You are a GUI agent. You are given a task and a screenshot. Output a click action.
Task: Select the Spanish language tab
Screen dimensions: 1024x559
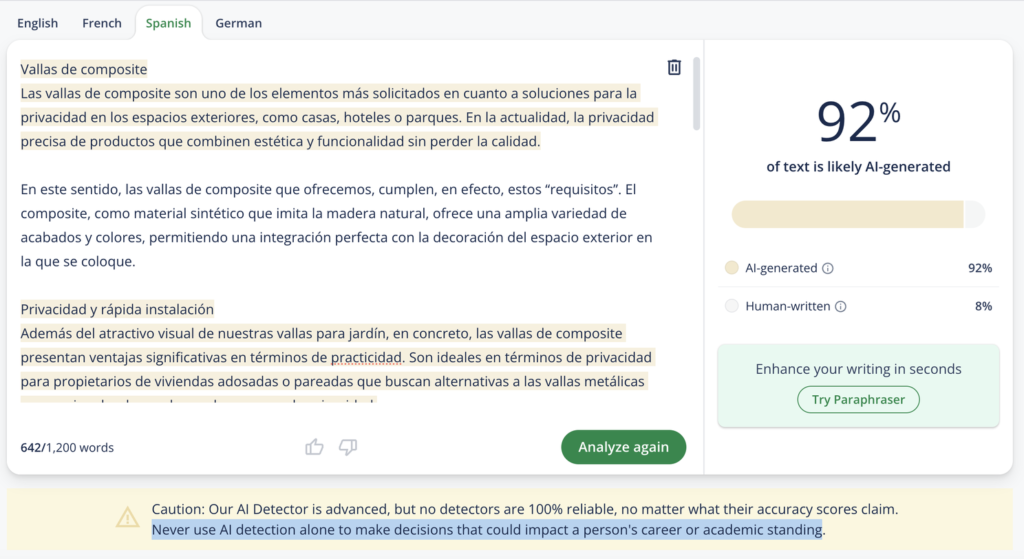[168, 23]
